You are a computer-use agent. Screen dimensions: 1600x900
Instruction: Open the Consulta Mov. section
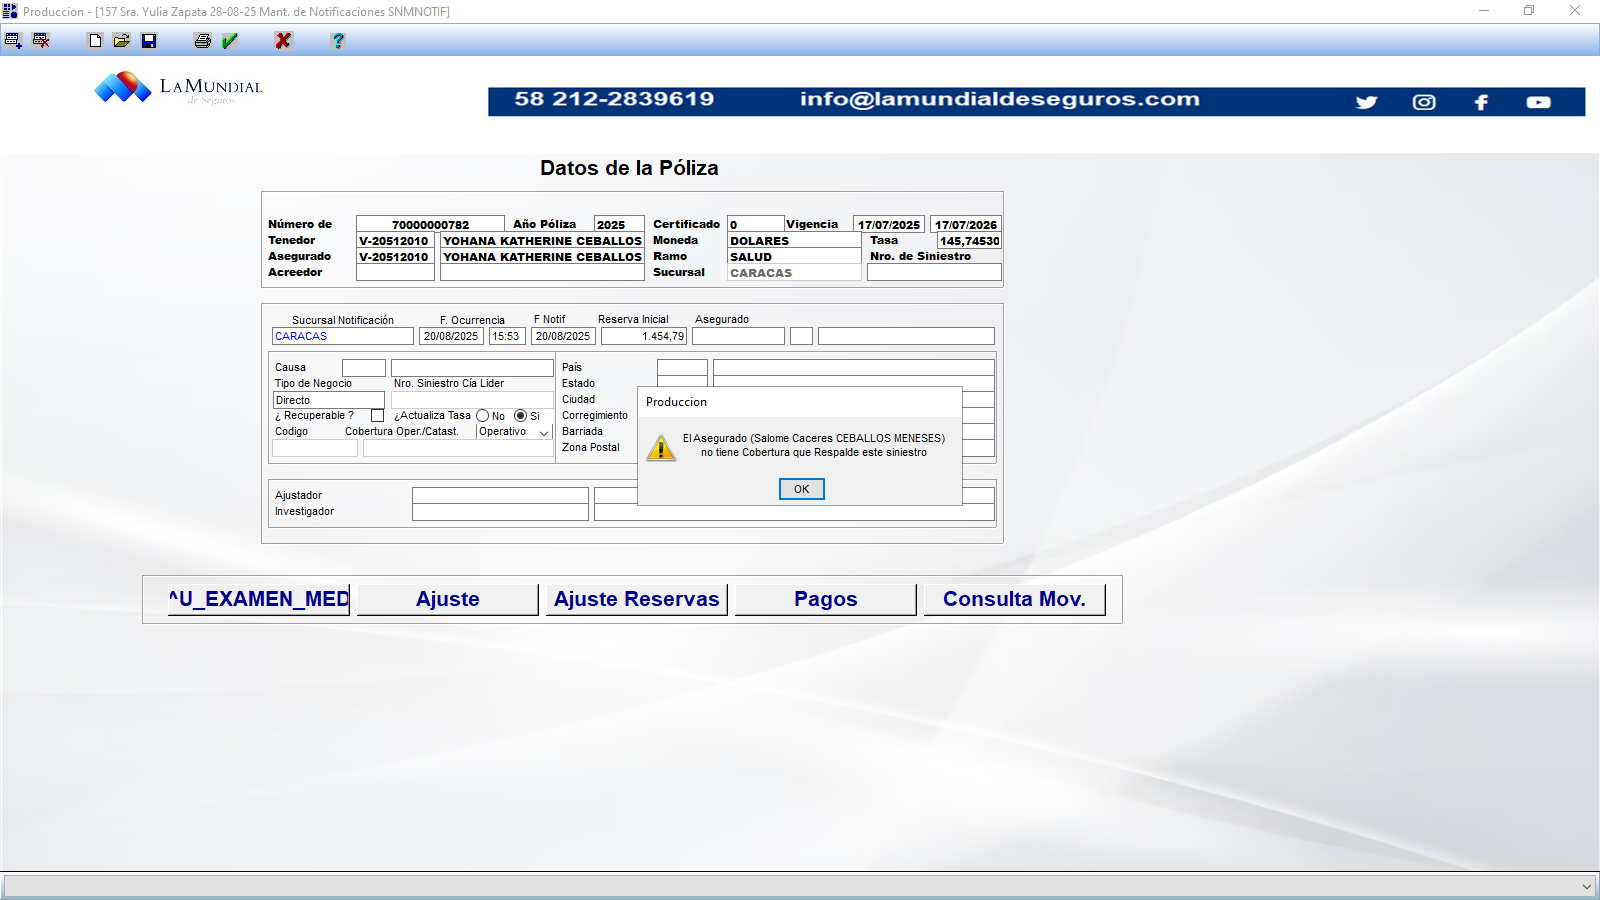(x=1014, y=599)
